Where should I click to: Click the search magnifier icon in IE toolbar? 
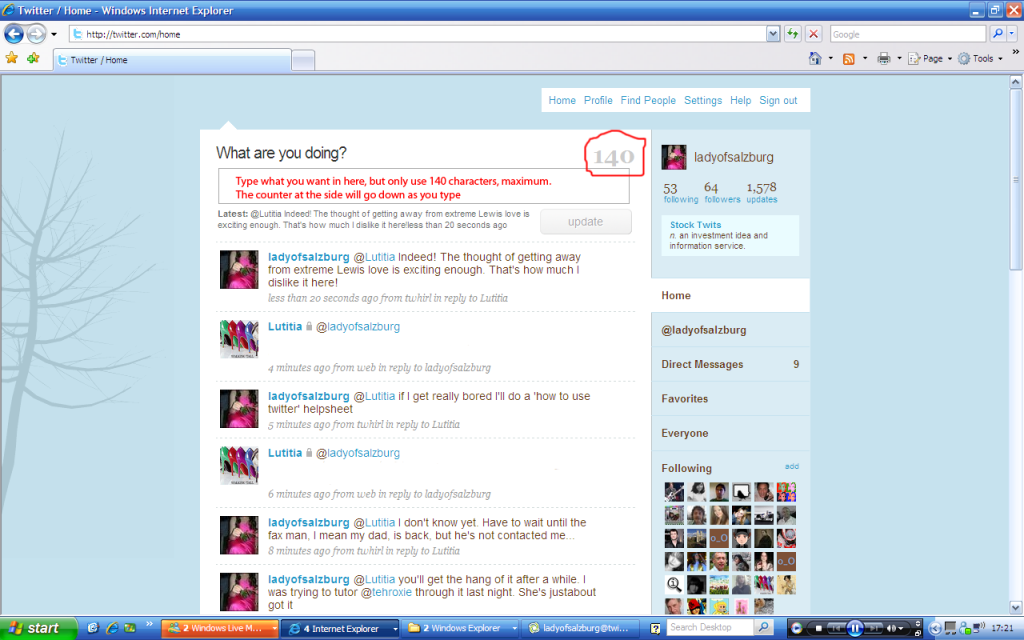click(x=997, y=34)
